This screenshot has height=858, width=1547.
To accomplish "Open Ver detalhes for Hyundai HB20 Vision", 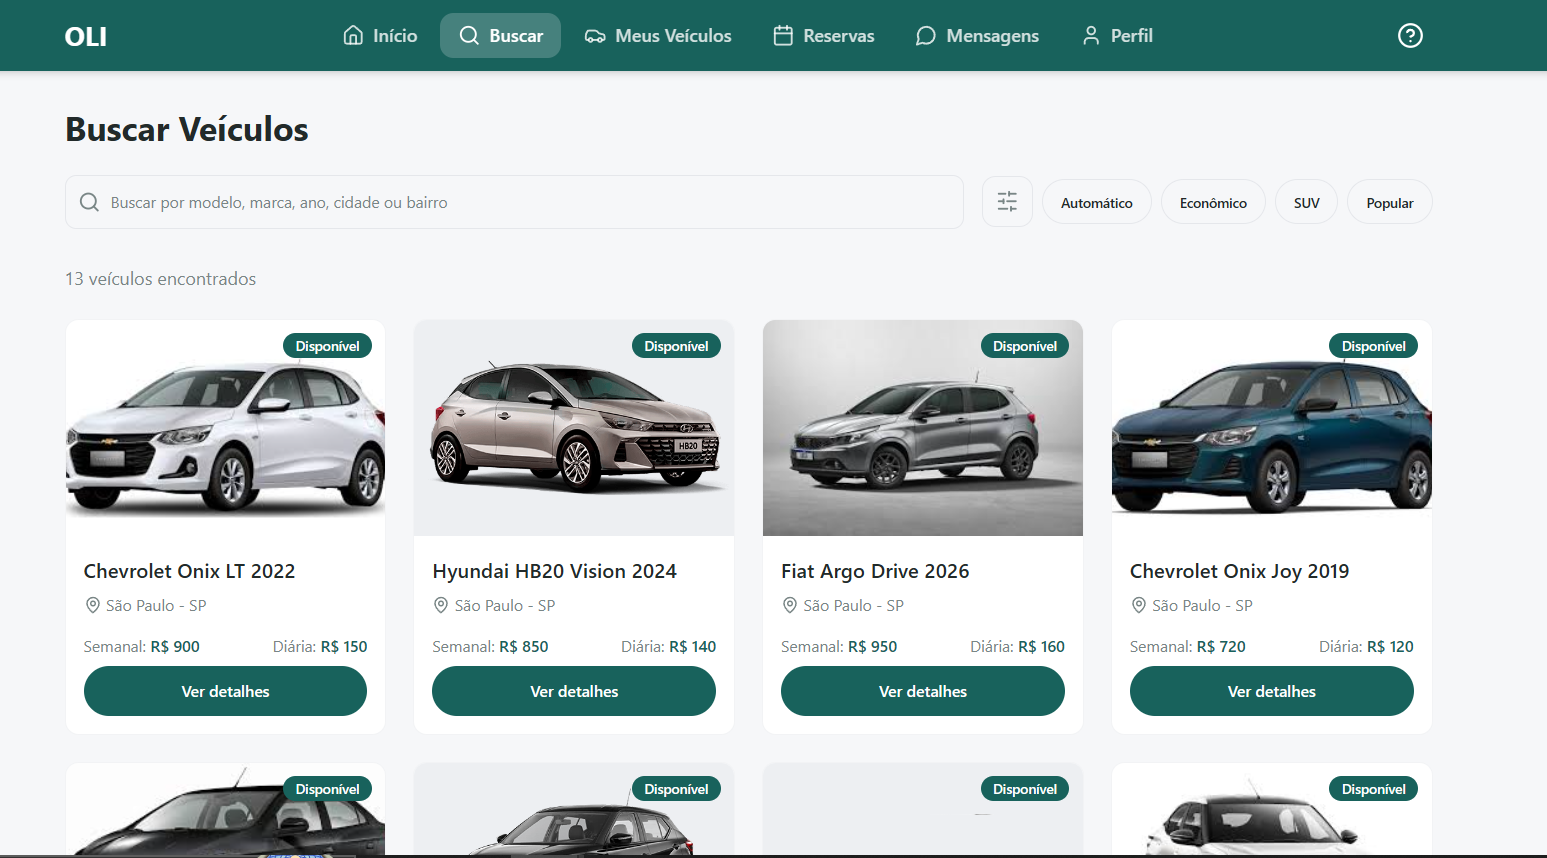I will [x=573, y=691].
